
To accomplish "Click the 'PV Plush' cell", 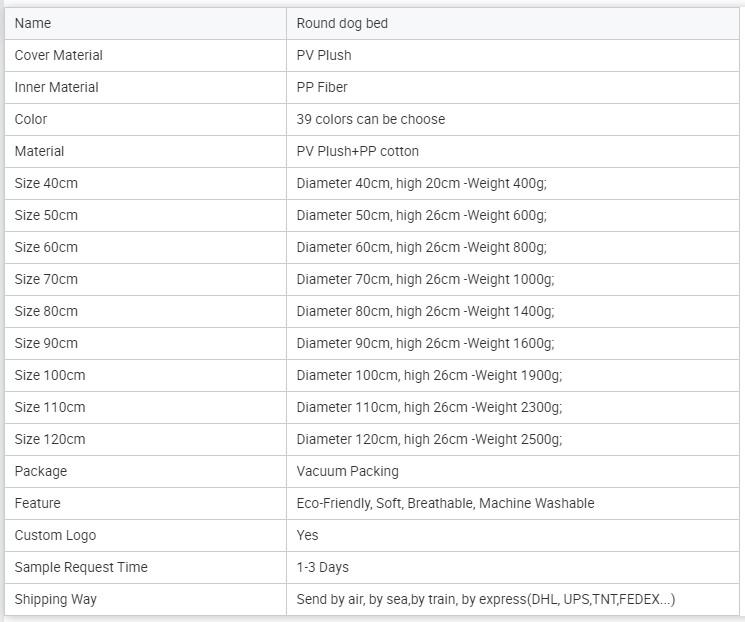I will (x=513, y=56).
